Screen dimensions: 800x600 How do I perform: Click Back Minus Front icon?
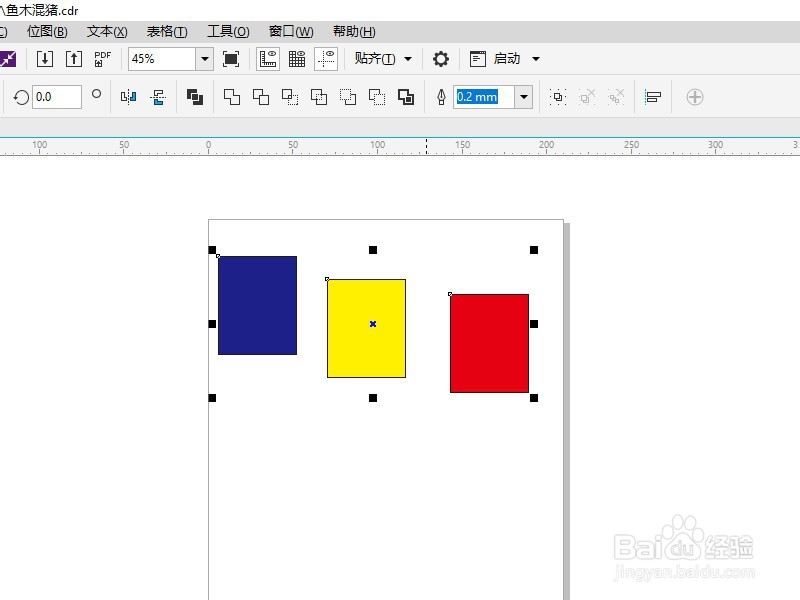coord(377,97)
